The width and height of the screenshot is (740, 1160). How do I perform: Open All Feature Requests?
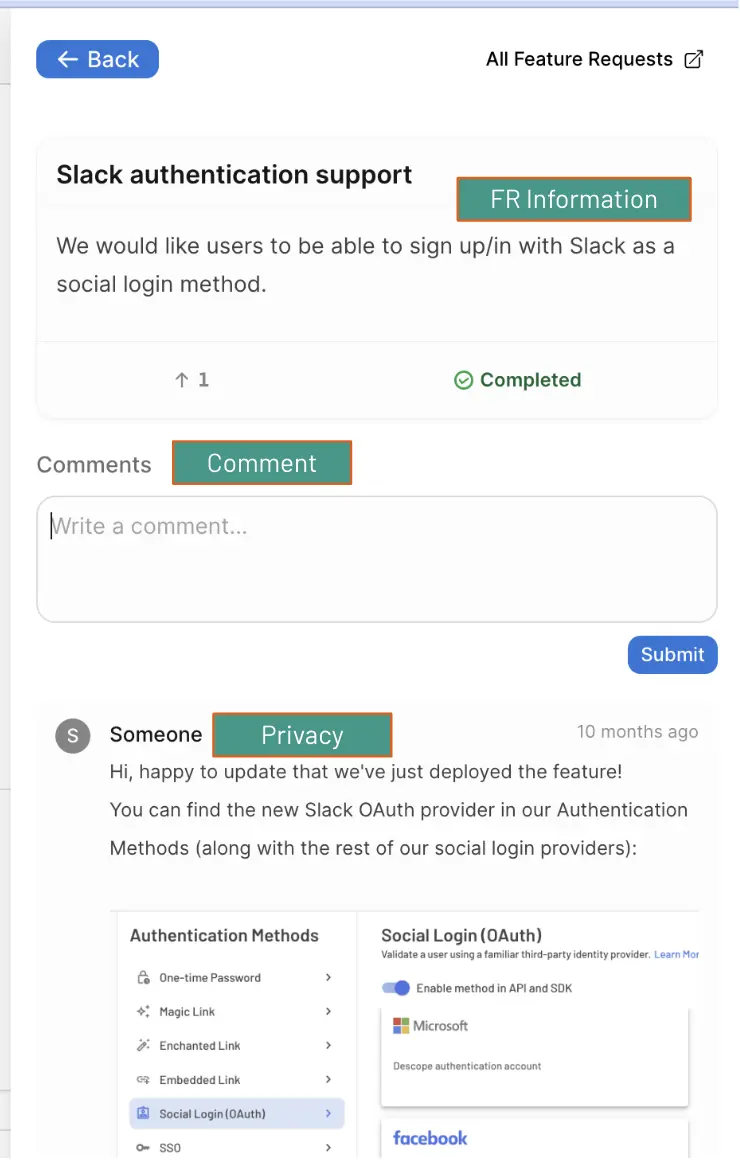[x=580, y=59]
